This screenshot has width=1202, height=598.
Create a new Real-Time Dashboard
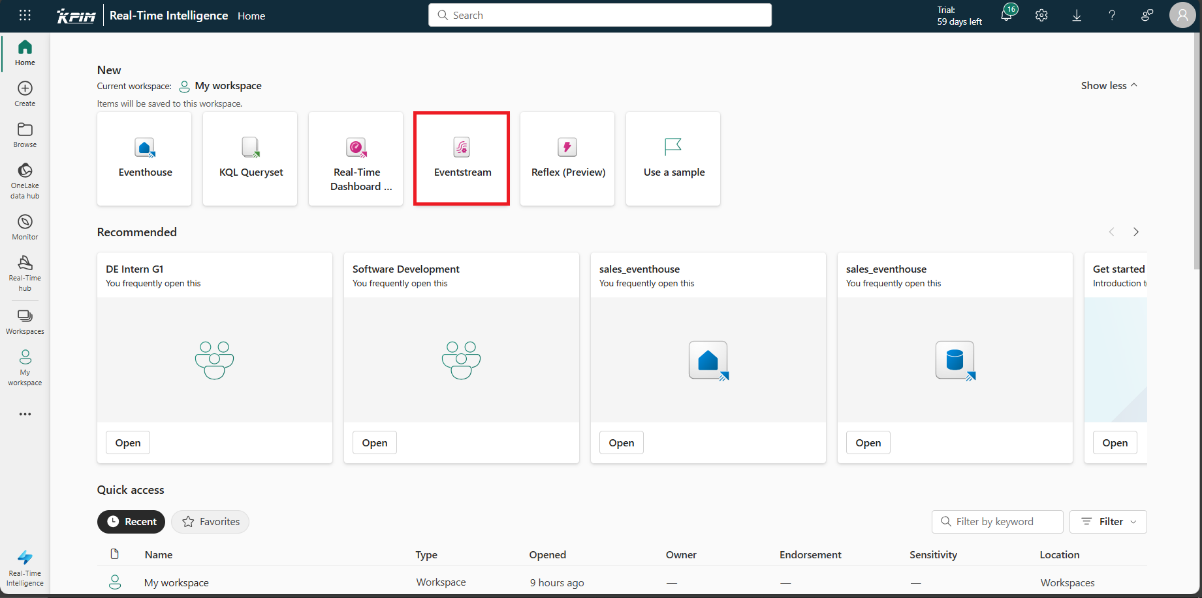(356, 159)
